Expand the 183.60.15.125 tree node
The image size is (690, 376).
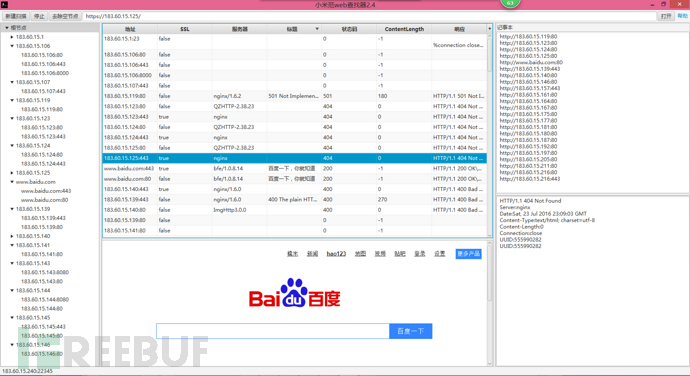pyautogui.click(x=12, y=173)
